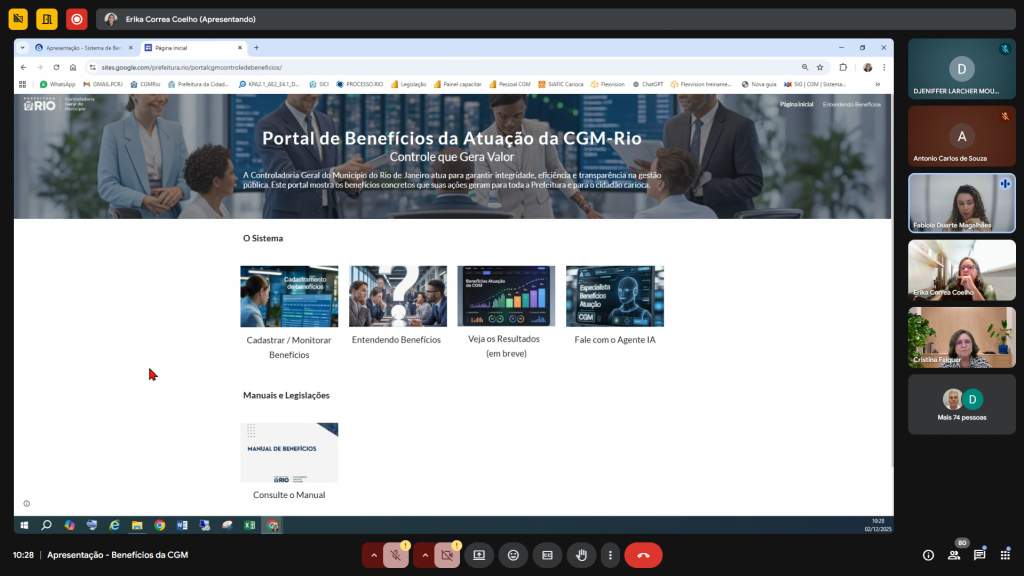Toggle the disabled camera button
Viewport: 1024px width, 576px height.
coord(447,555)
